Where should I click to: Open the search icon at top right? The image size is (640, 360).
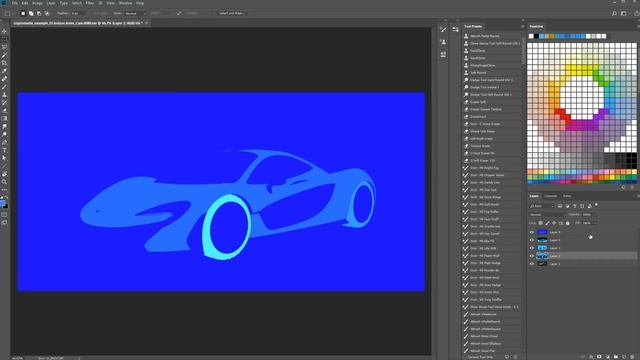614,13
